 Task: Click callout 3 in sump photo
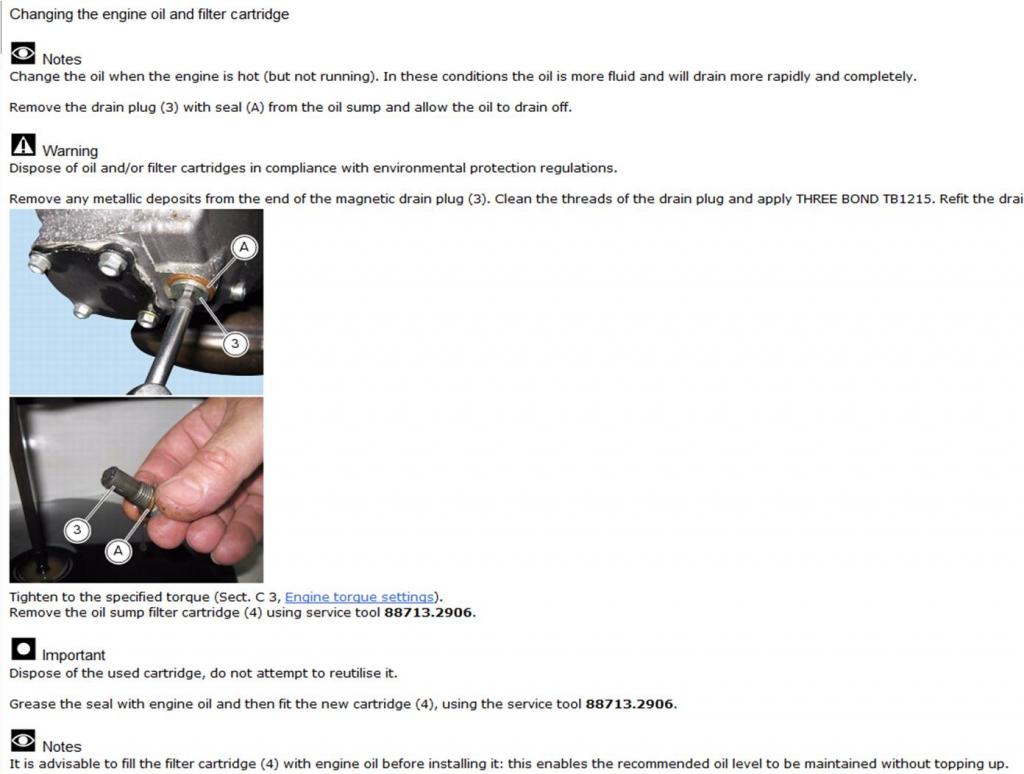pyautogui.click(x=235, y=344)
